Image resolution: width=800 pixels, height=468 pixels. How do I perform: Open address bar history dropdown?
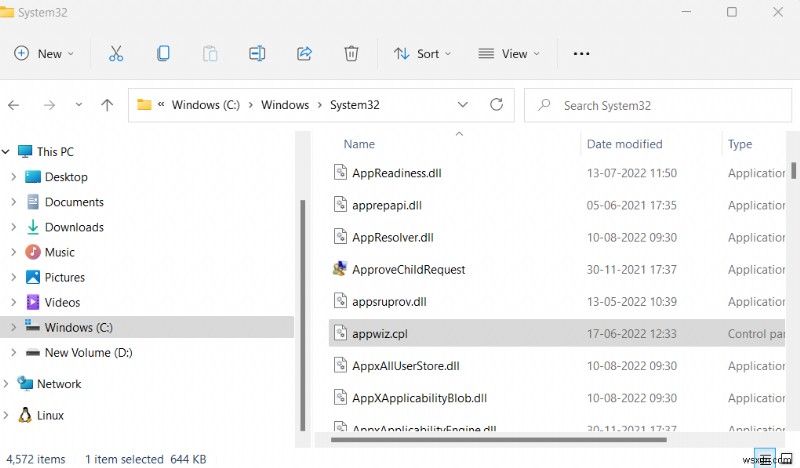coord(463,105)
